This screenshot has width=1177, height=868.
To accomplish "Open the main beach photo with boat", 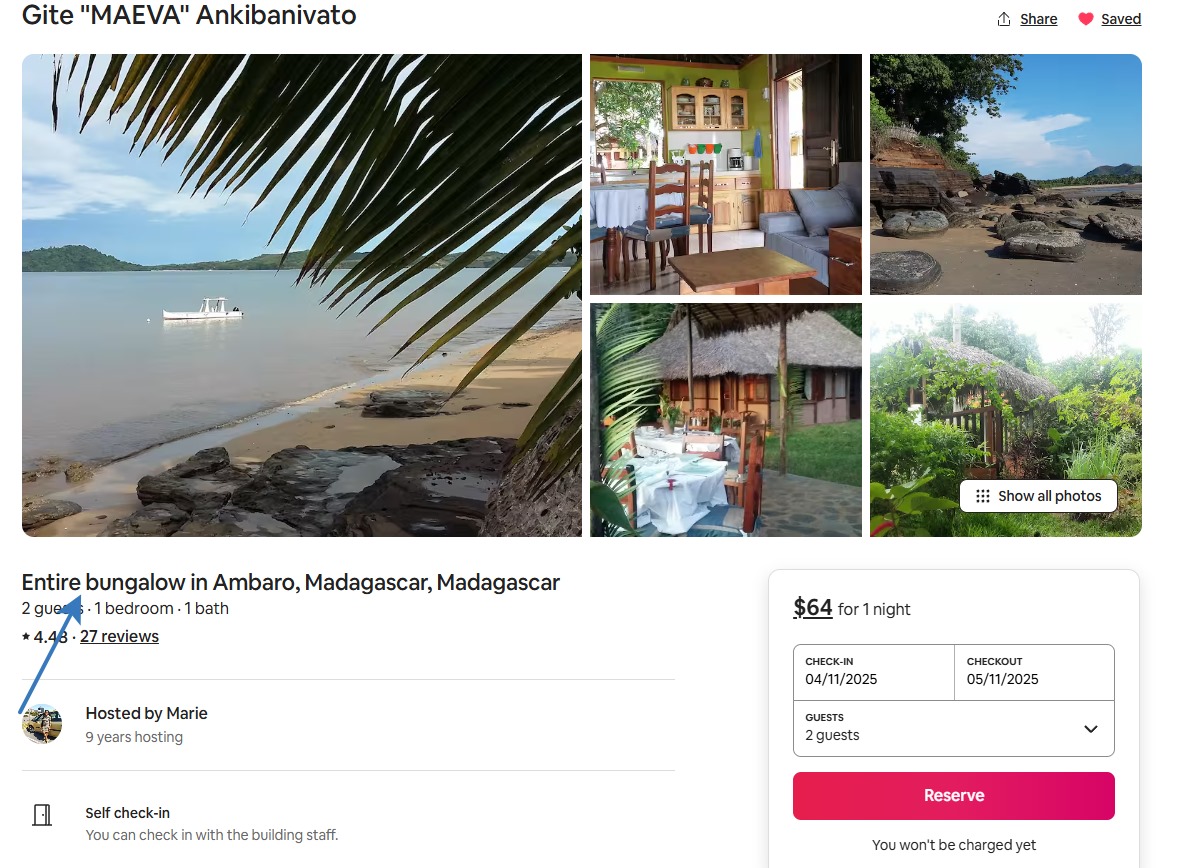I will tap(301, 295).
